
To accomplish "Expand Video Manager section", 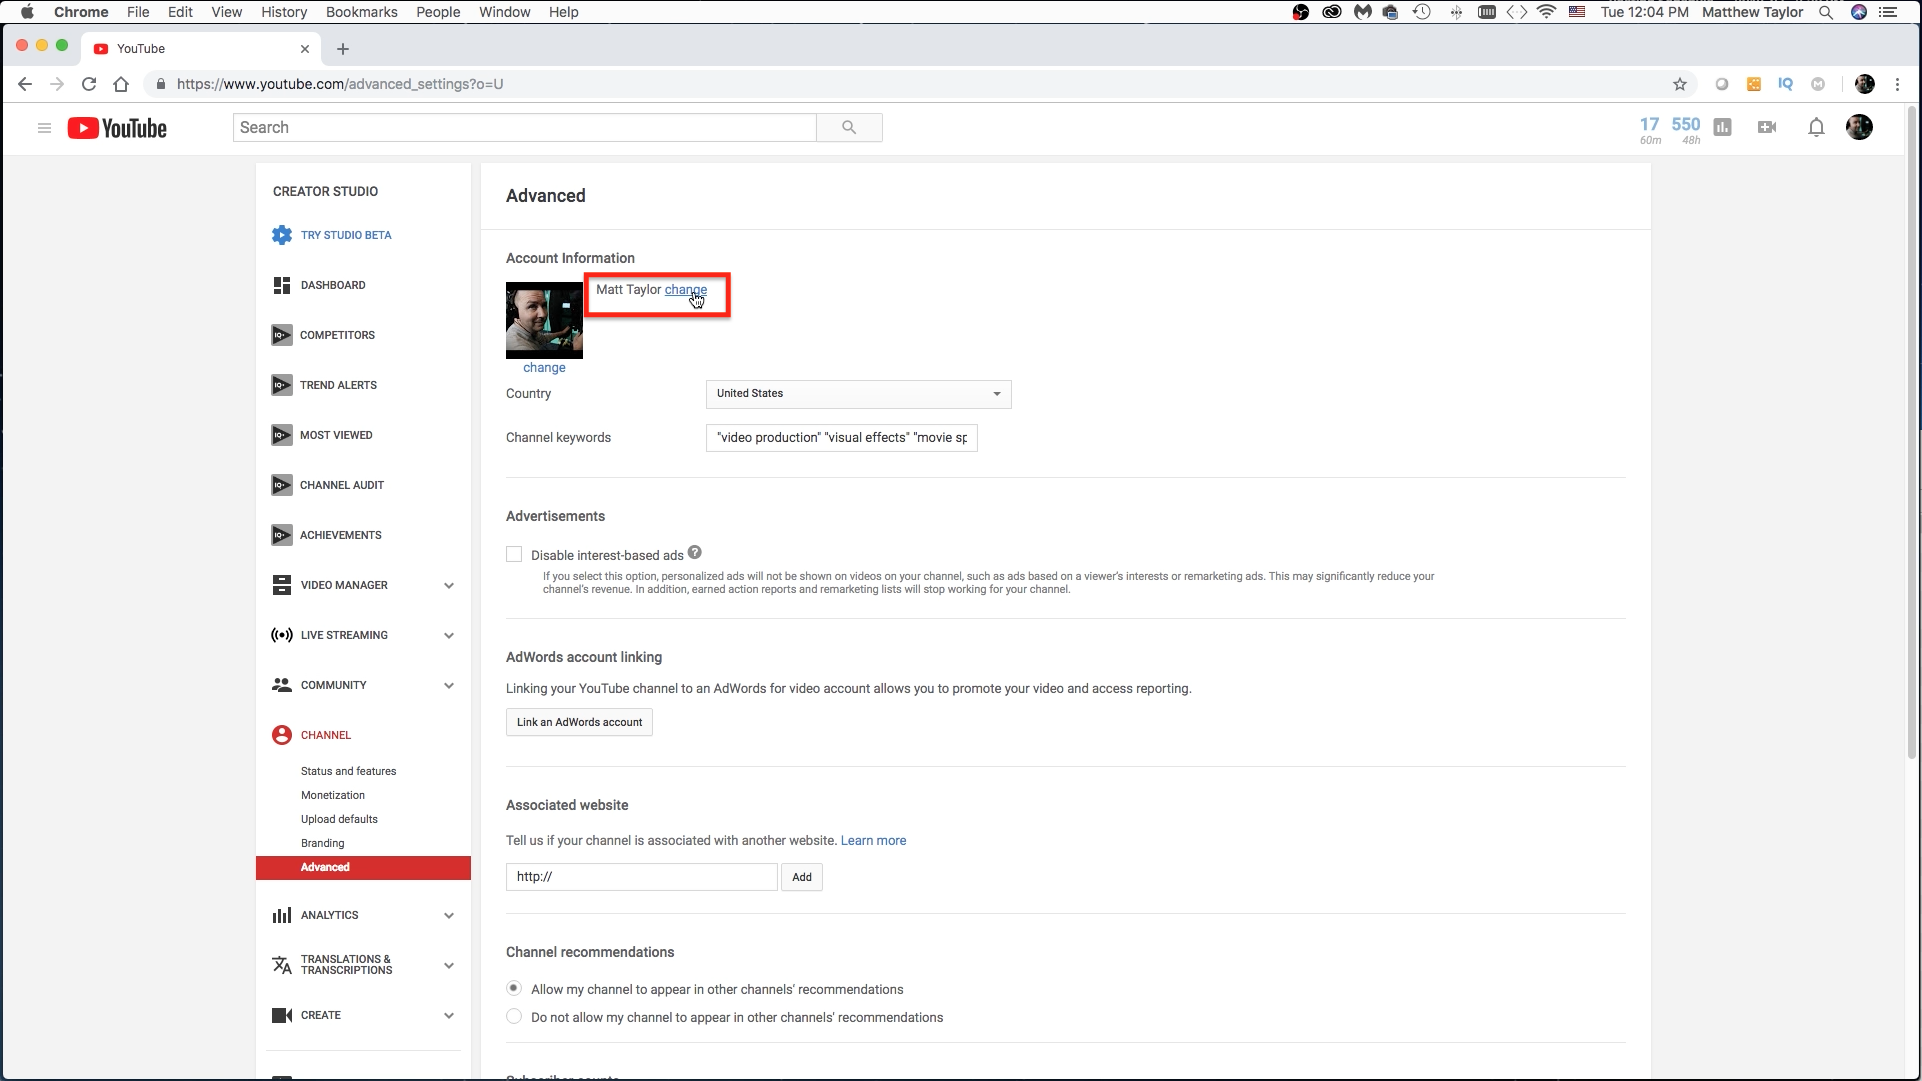I will [449, 585].
